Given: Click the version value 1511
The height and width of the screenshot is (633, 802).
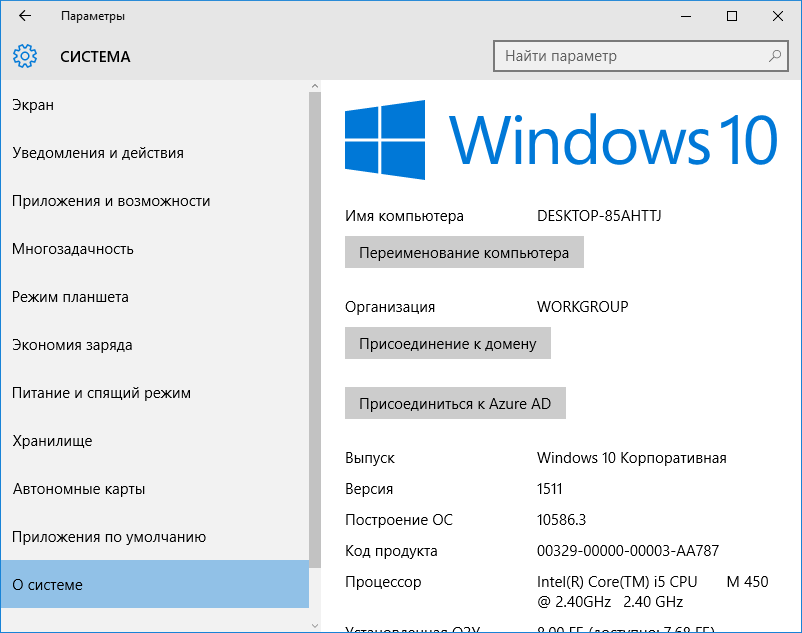Looking at the screenshot, I should pos(549,489).
